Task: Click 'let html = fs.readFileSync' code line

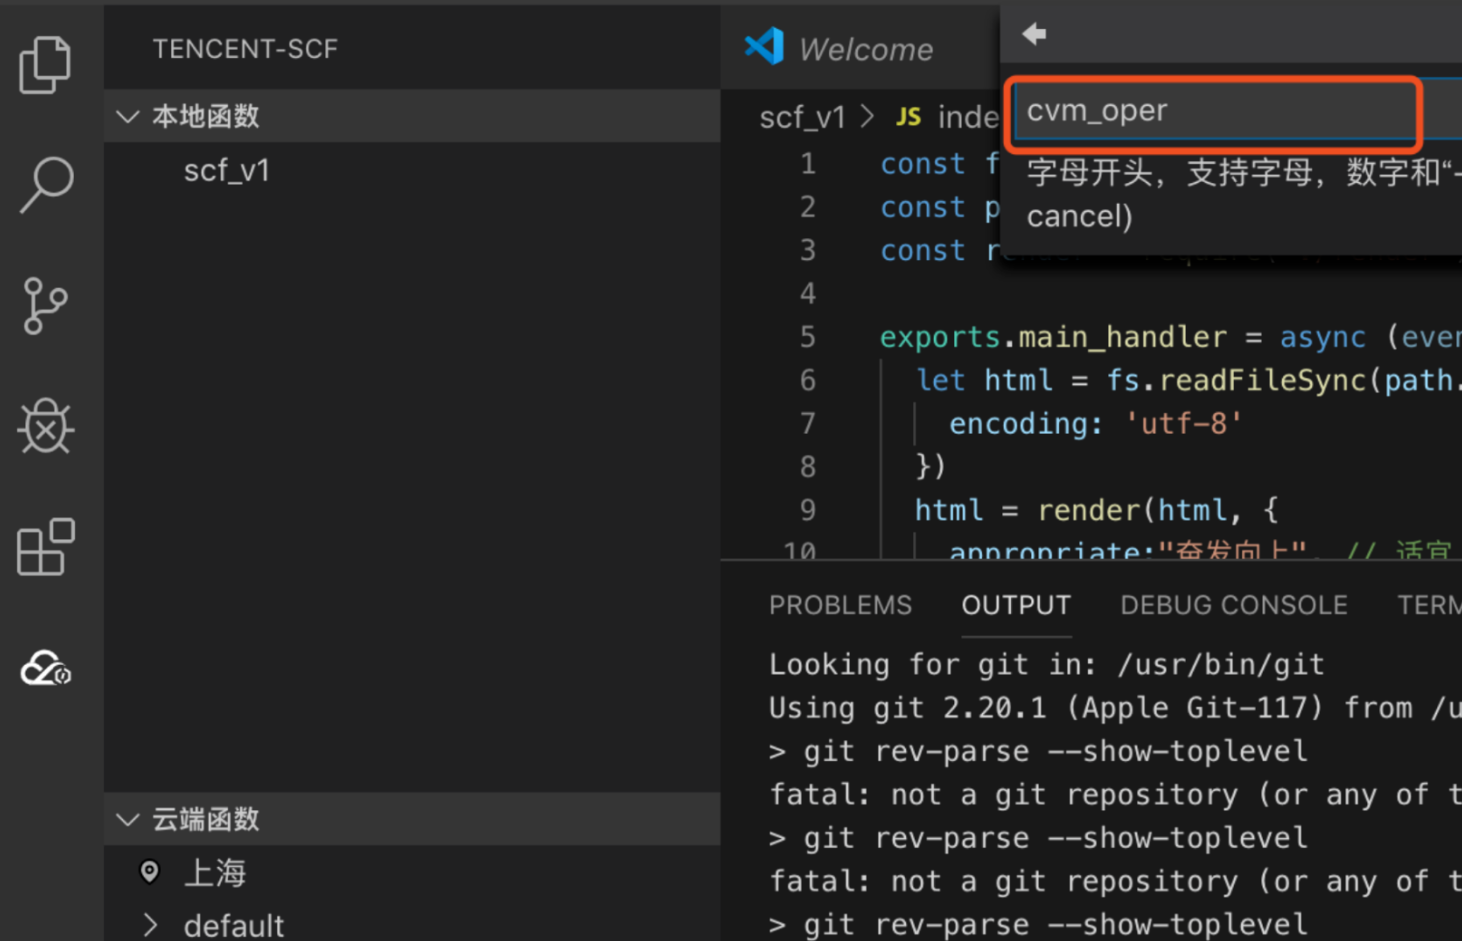Action: click(x=1188, y=381)
